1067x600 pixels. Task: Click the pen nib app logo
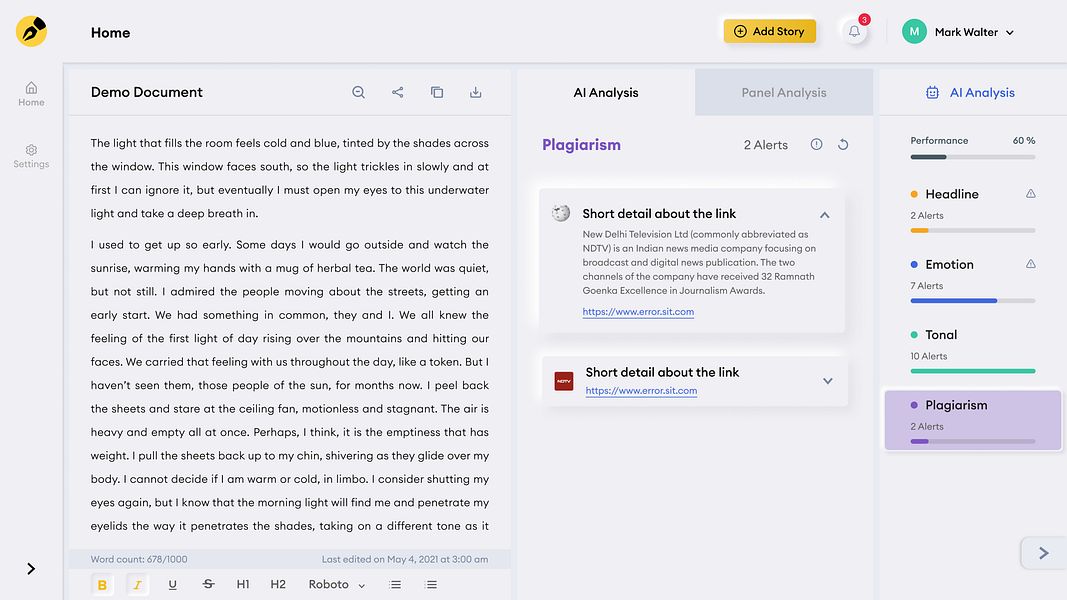[31, 31]
